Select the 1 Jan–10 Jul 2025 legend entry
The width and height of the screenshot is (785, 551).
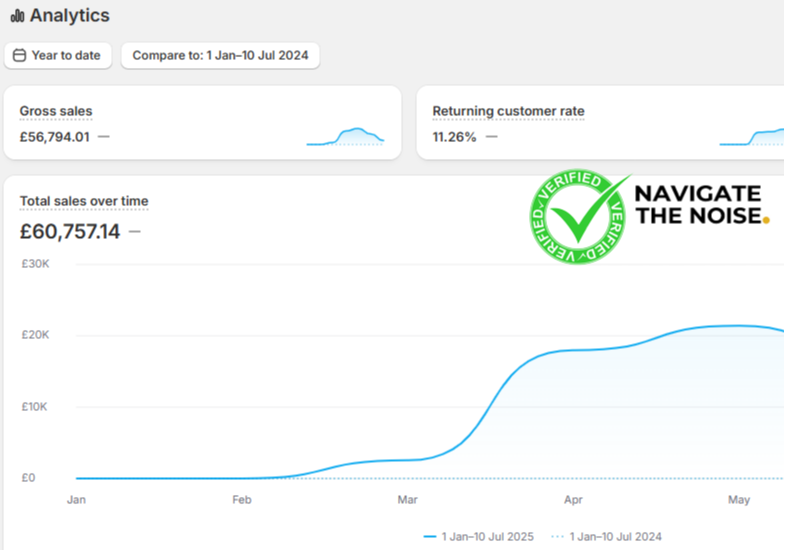[x=479, y=537]
